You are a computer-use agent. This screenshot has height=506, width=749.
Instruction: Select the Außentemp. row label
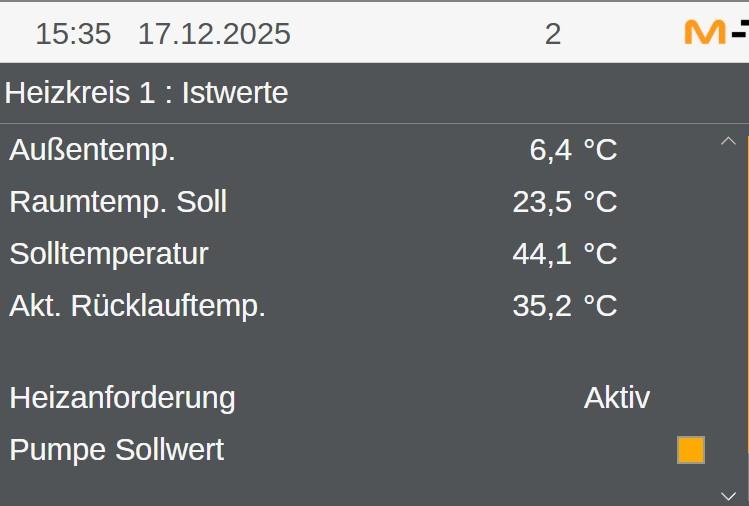click(93, 150)
